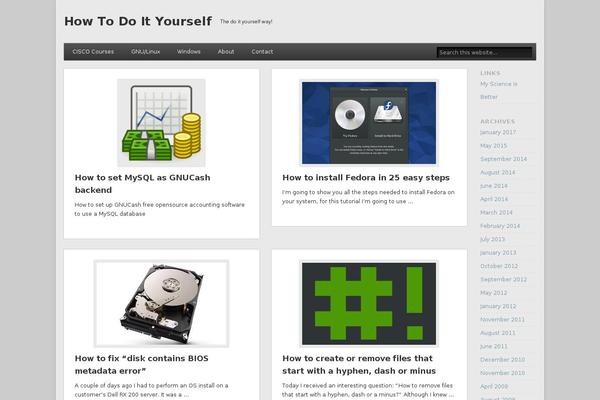Viewport: 600px width, 400px height.
Task: Open article about disk contains BIOS metadata error
Action: pos(142,364)
